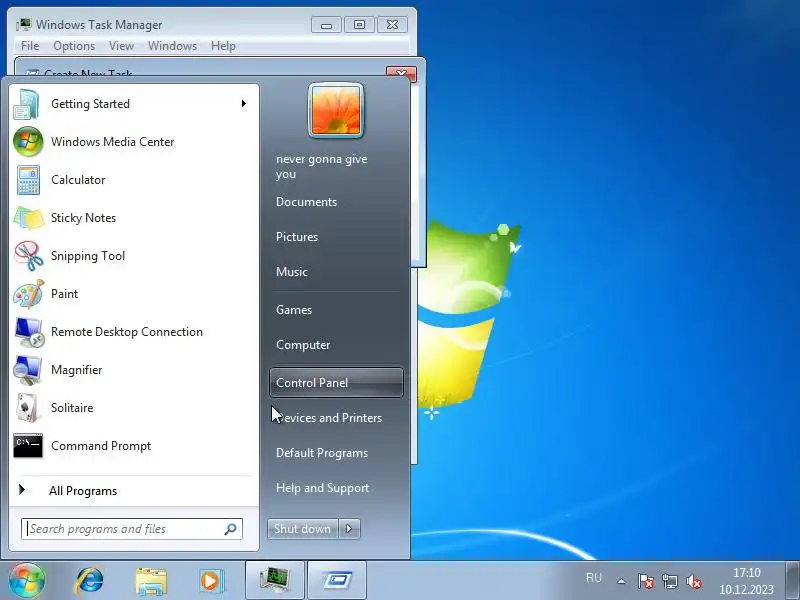Launch Solitaire cards icon
Viewport: 800px width, 600px height.
[27, 408]
